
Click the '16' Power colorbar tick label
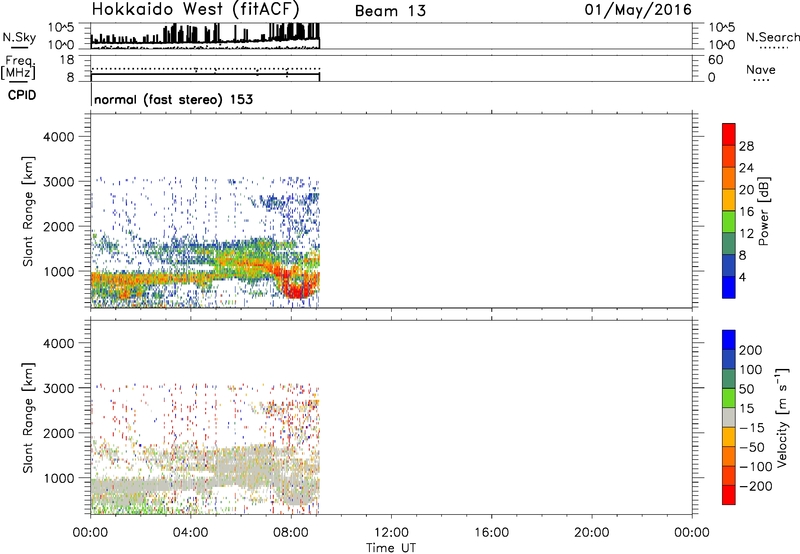[746, 212]
